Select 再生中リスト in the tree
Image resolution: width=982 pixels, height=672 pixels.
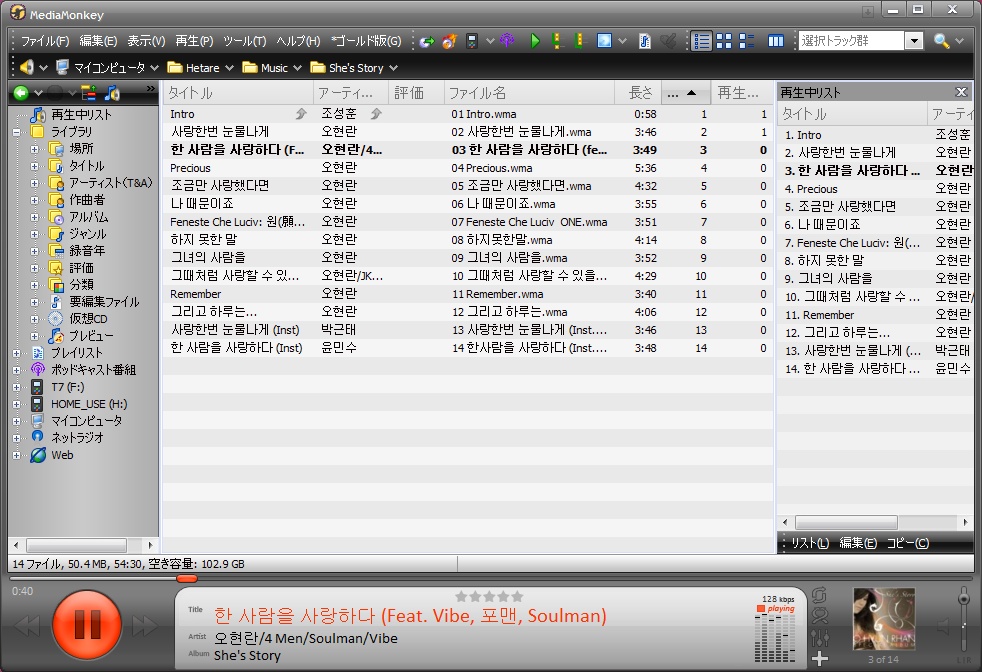tap(81, 115)
